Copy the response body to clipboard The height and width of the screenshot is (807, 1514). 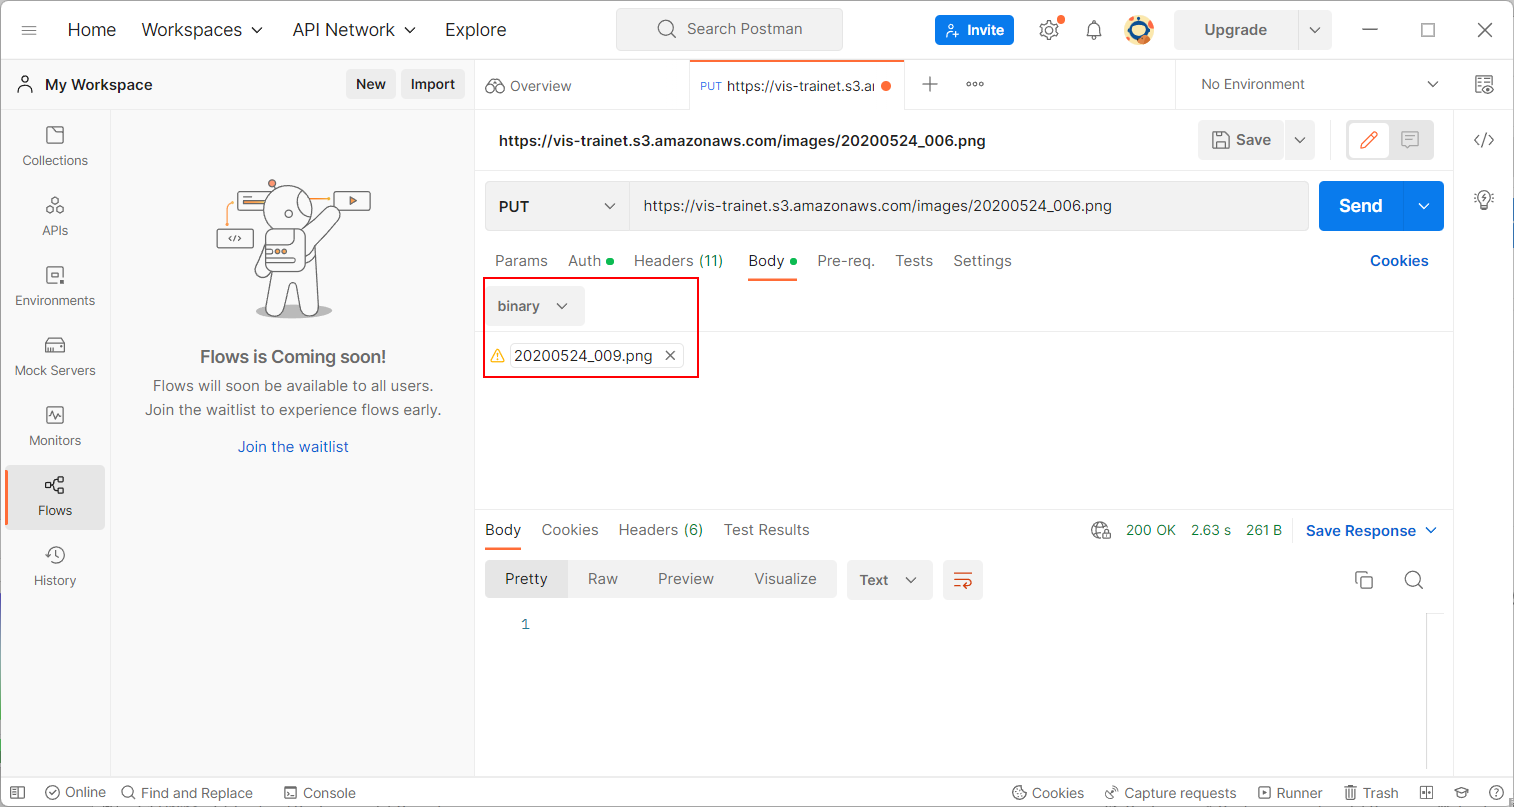(x=1364, y=580)
